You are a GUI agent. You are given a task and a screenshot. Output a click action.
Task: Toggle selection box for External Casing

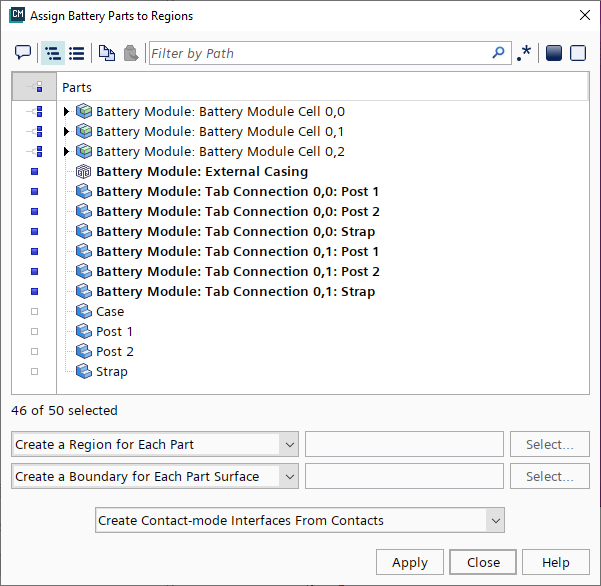(34, 172)
